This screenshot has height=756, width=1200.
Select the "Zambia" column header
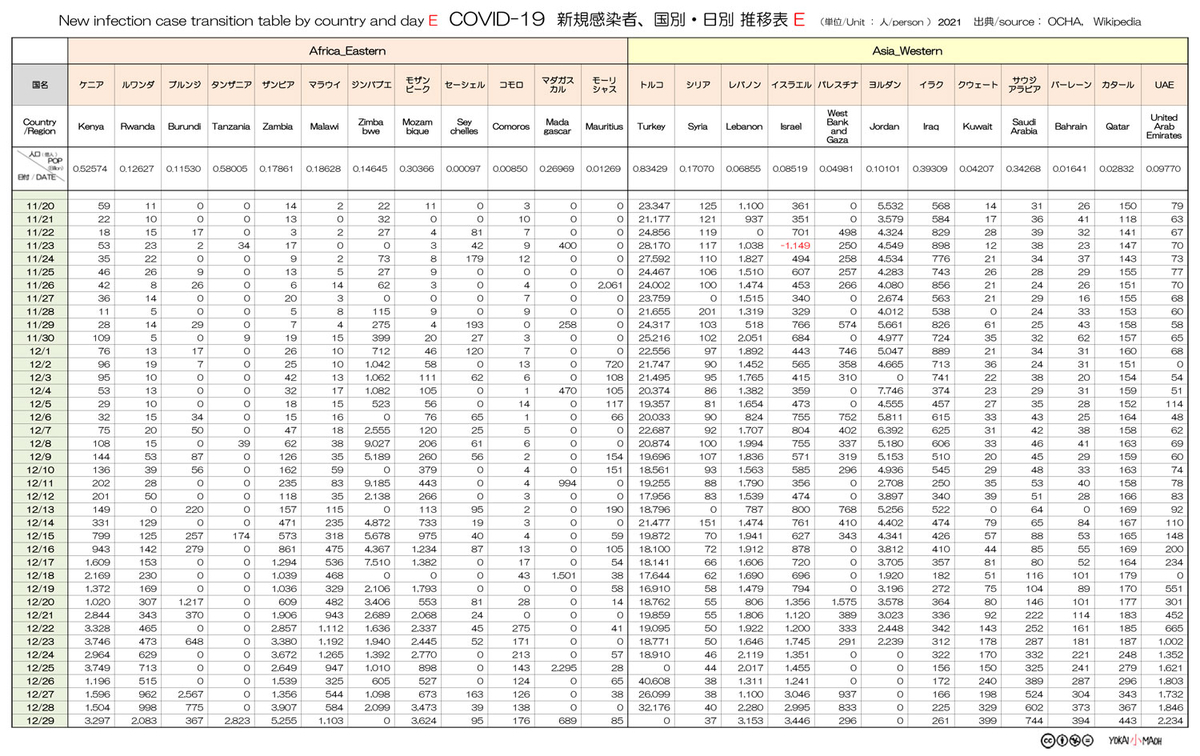tap(277, 128)
